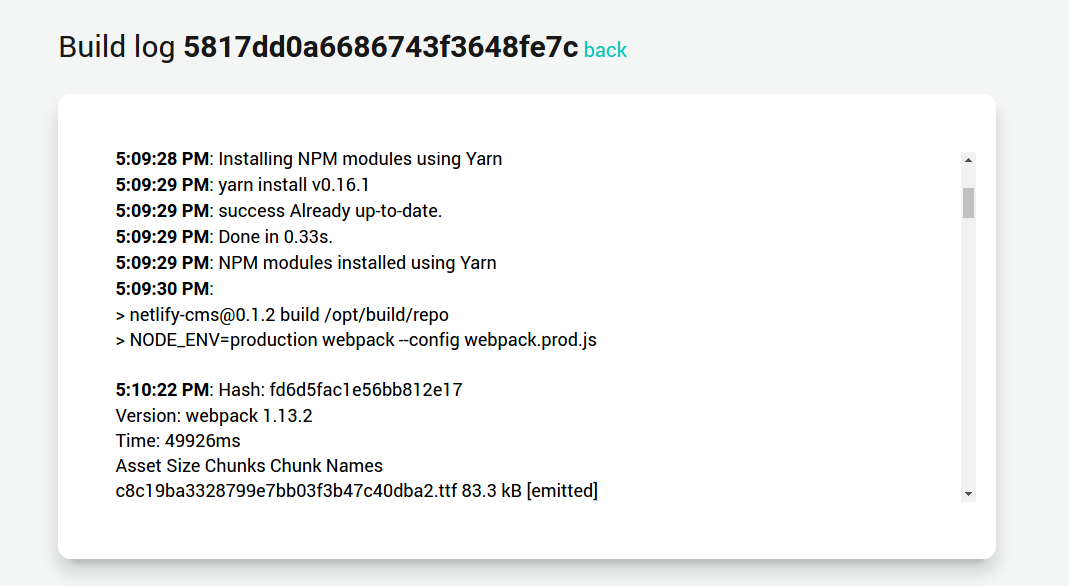The image size is (1069, 586).
Task: Click the "Installing NPM modules using Yarn" line
Action: tap(360, 159)
